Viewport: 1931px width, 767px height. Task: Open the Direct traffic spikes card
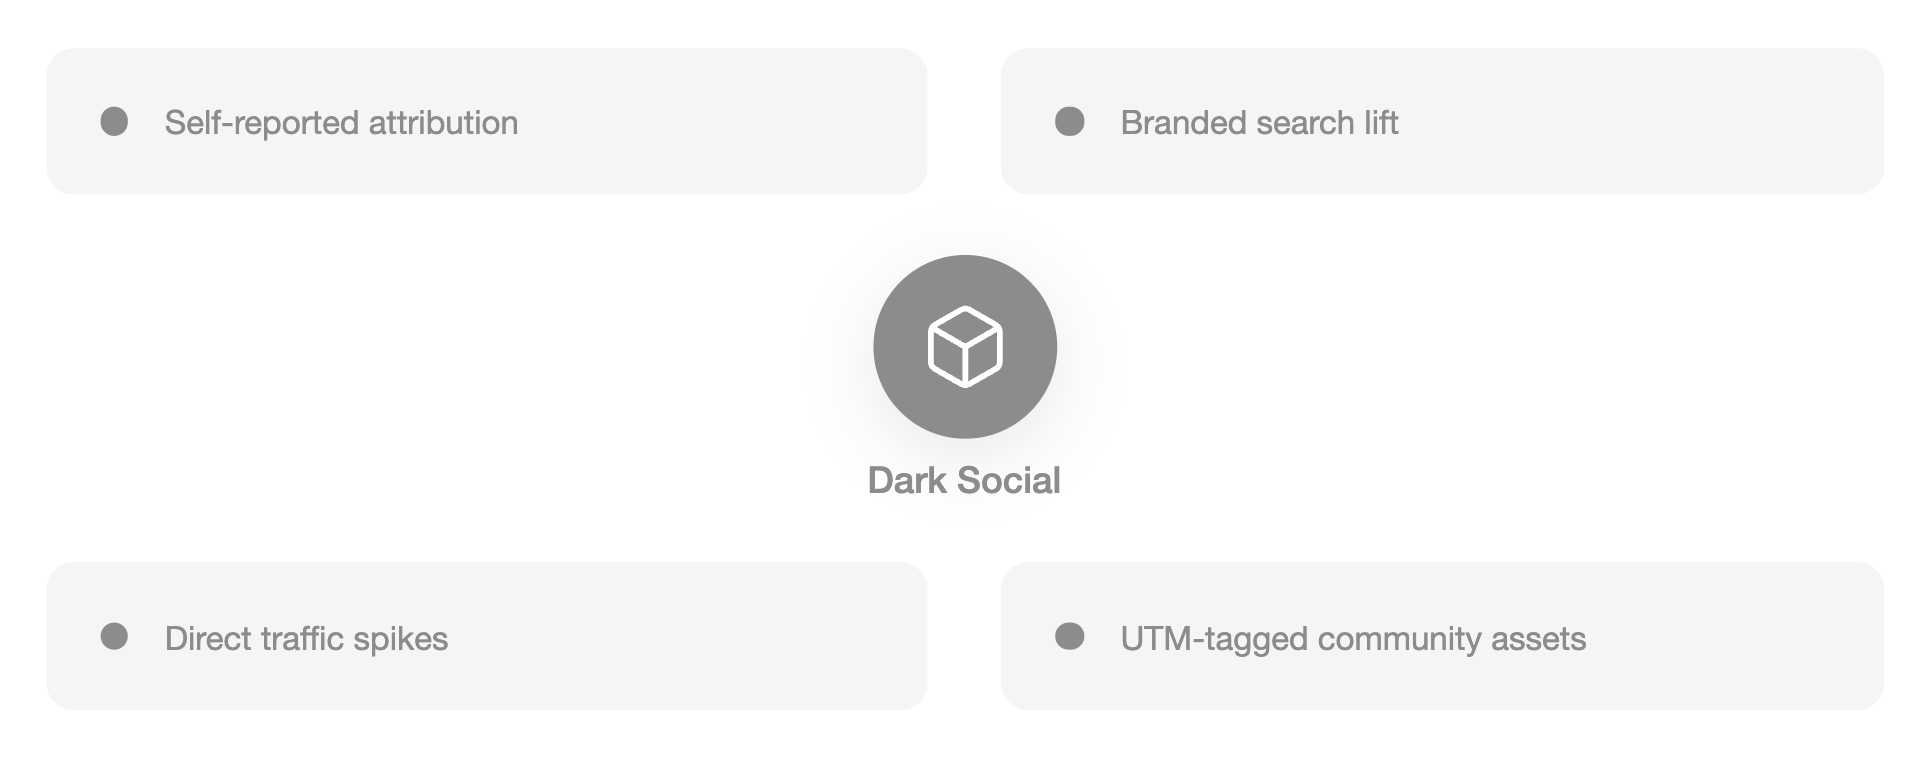[x=487, y=636]
